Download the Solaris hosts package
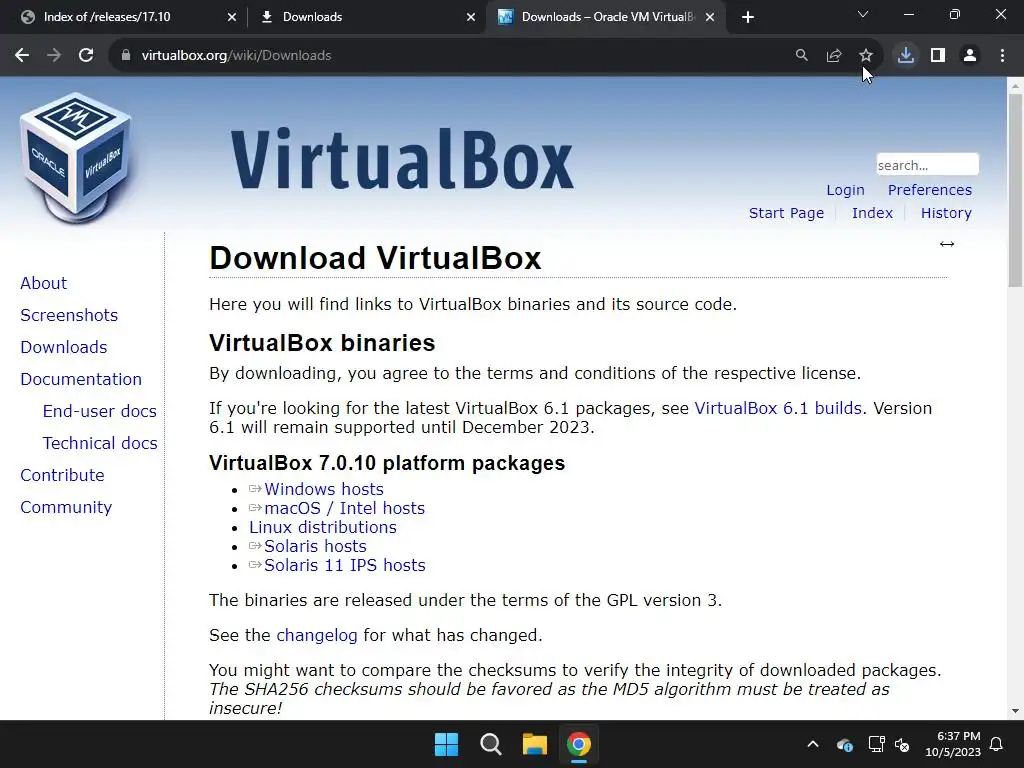Screen dimensions: 1024x768 pos(315,546)
